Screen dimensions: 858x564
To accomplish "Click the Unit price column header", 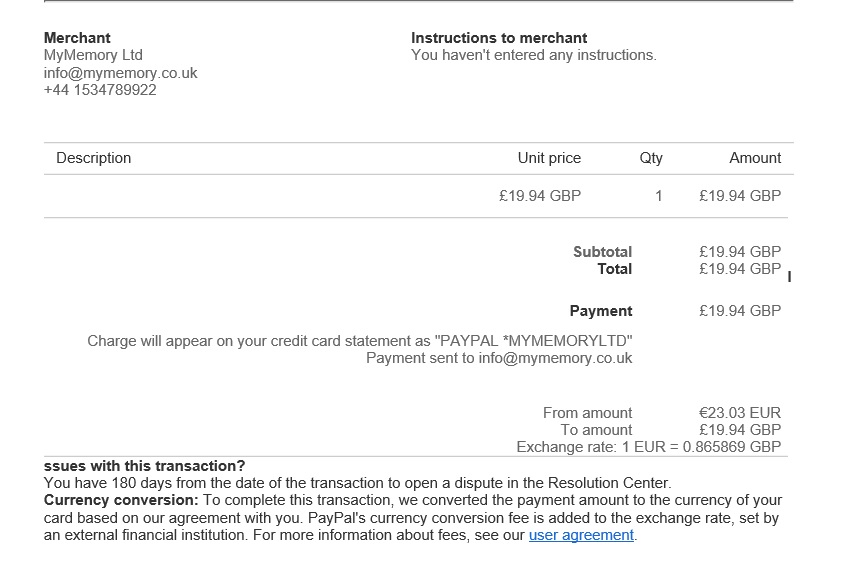I will tap(549, 158).
